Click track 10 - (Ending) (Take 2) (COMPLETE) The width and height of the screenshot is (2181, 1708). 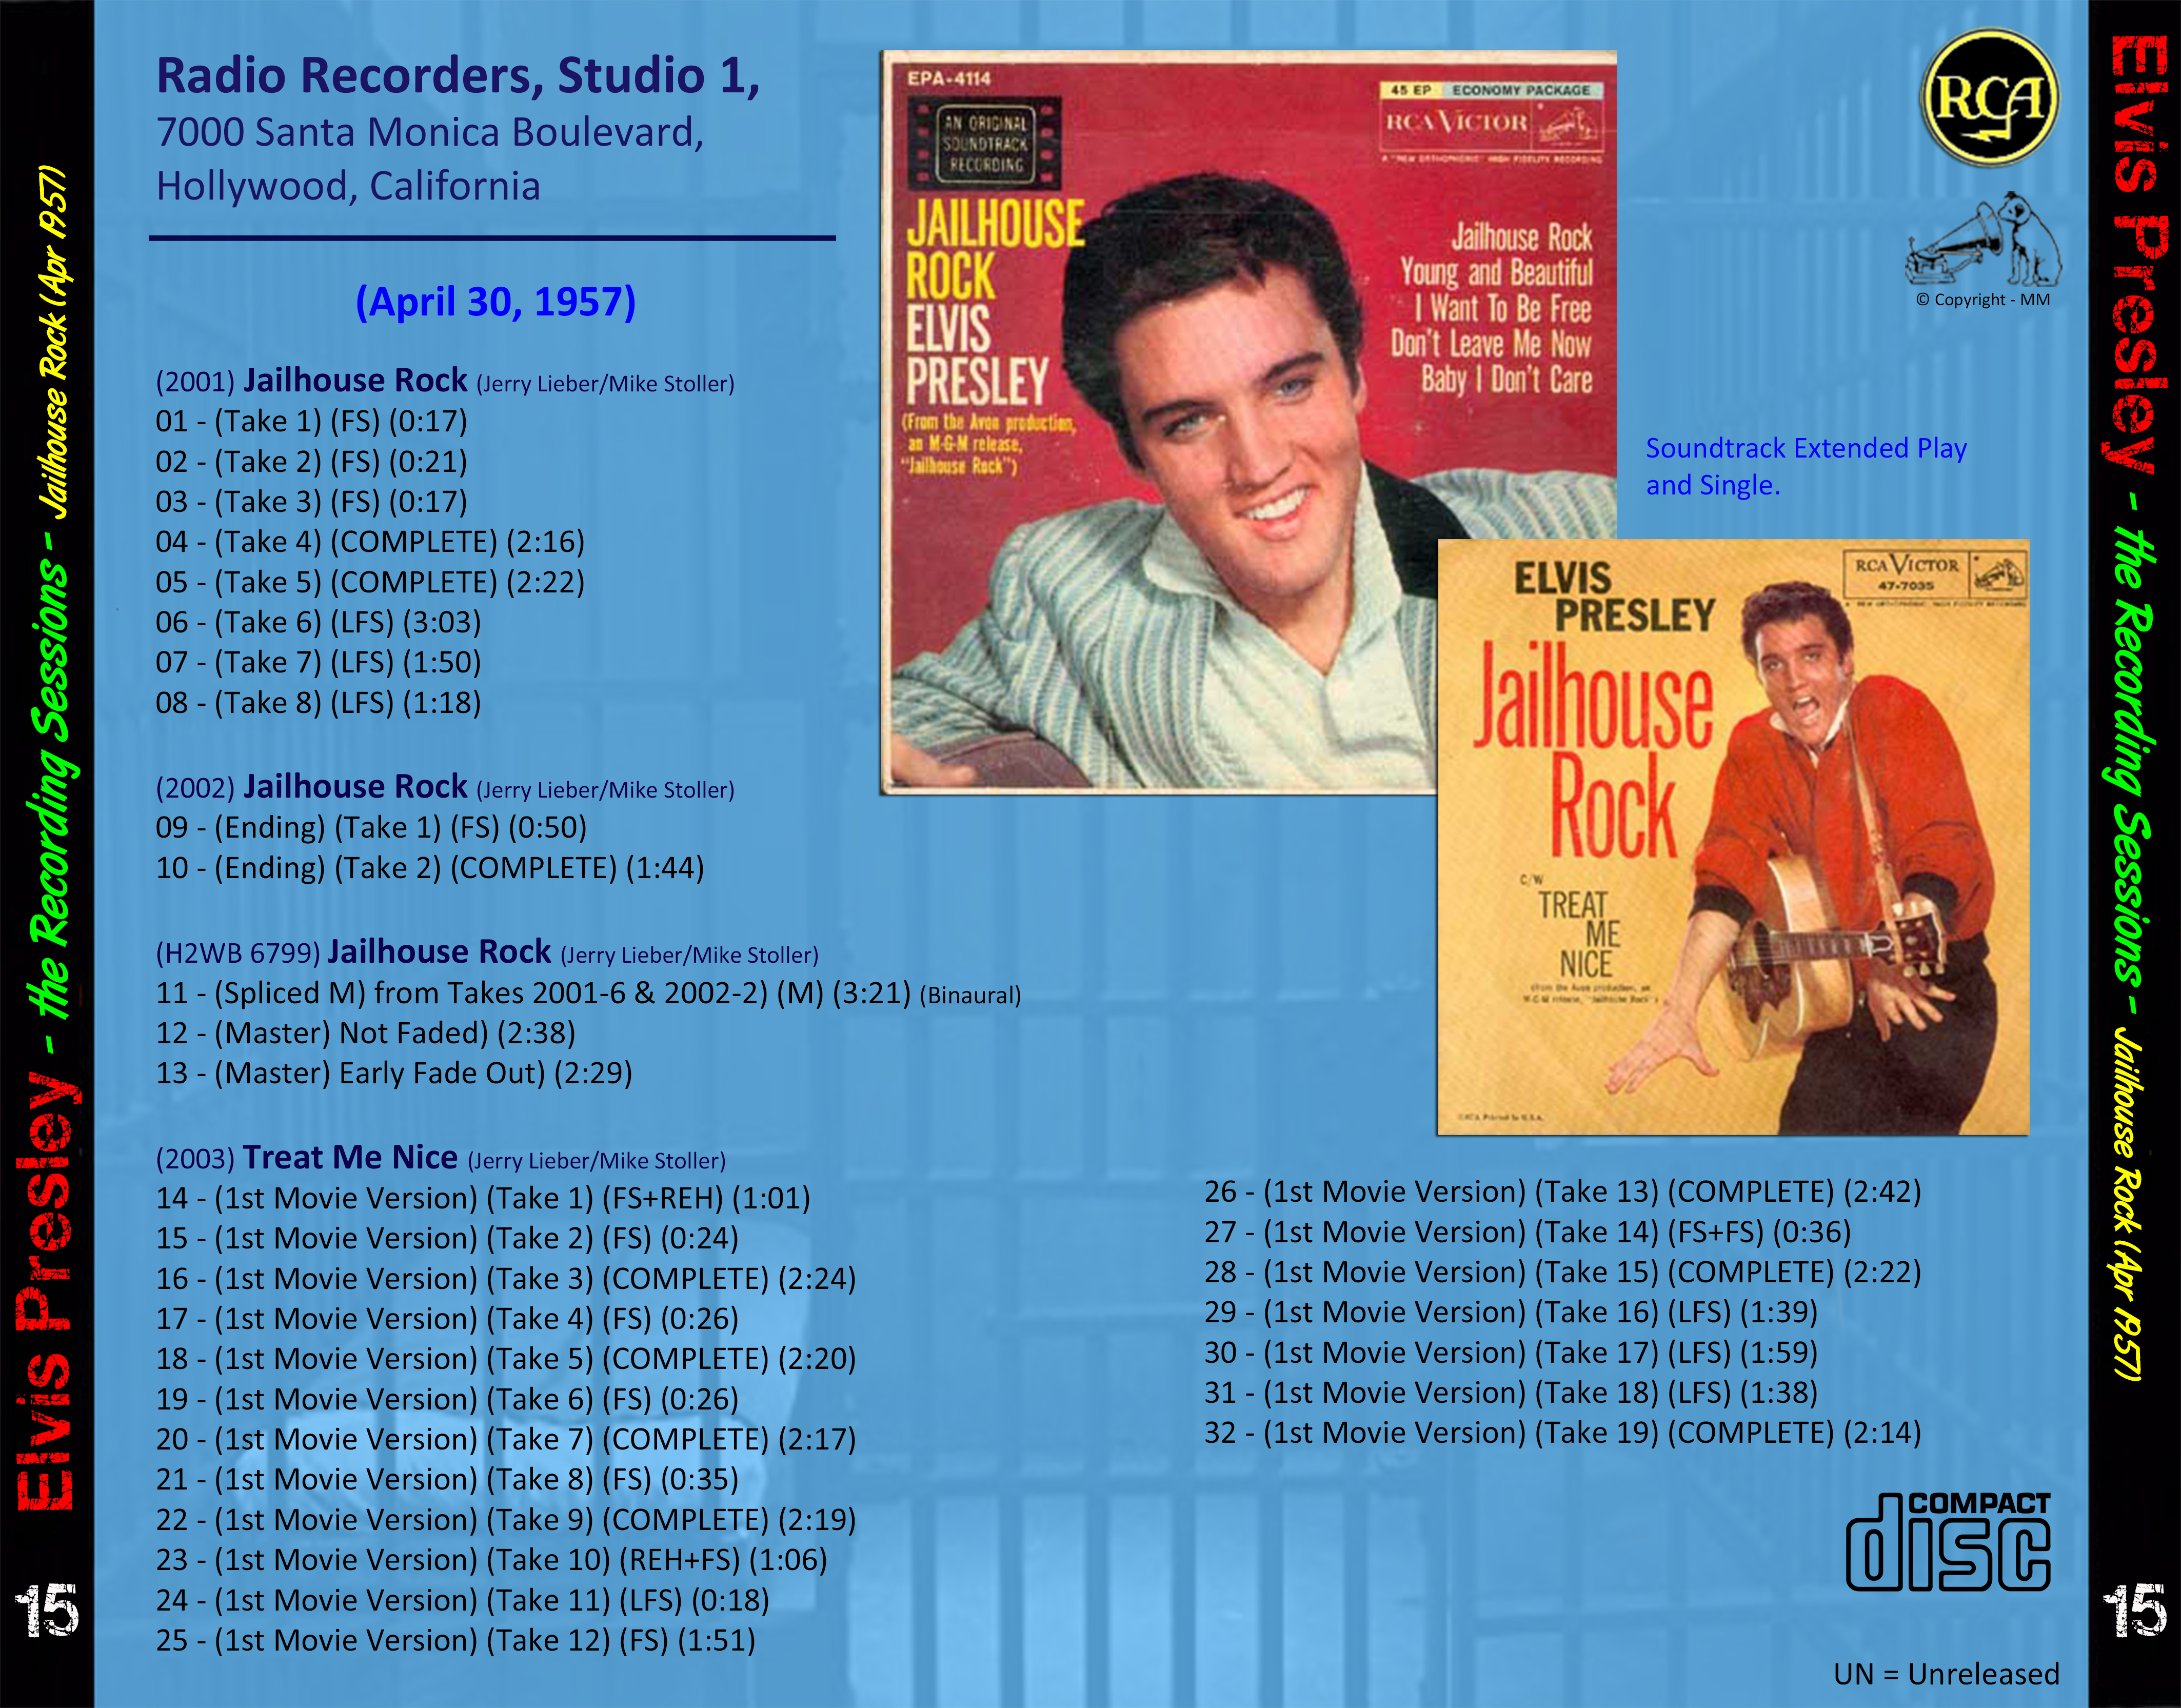[430, 868]
